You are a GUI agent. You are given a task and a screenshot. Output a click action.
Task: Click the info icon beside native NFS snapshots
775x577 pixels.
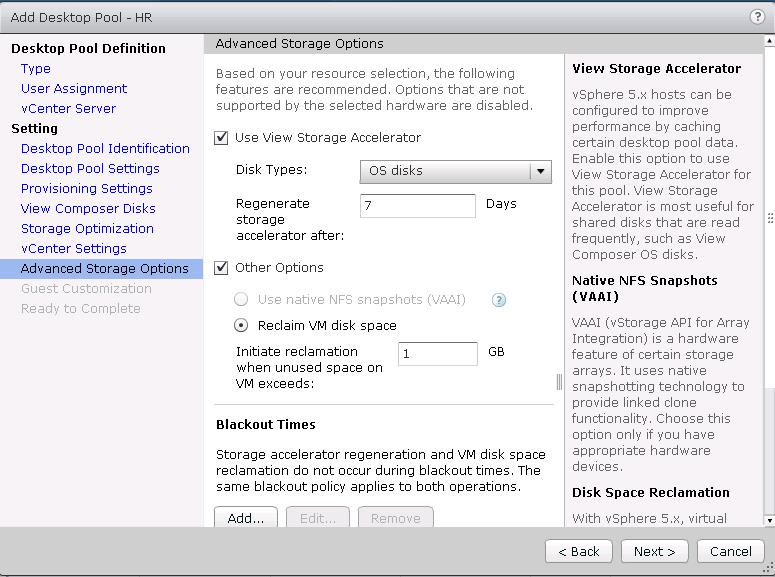[x=499, y=300]
